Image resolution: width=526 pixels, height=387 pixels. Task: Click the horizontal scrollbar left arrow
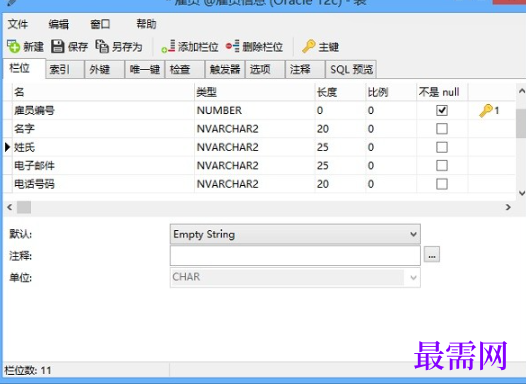click(10, 207)
